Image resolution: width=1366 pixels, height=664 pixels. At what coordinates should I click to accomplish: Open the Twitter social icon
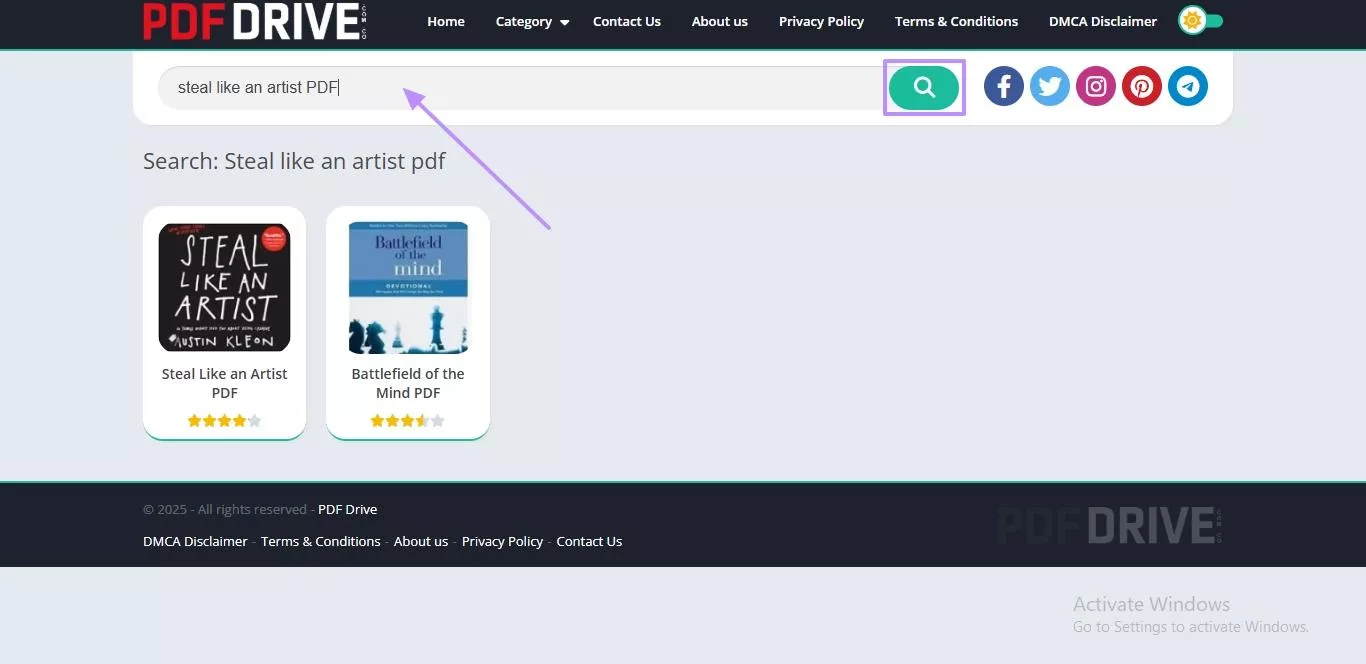[1049, 87]
